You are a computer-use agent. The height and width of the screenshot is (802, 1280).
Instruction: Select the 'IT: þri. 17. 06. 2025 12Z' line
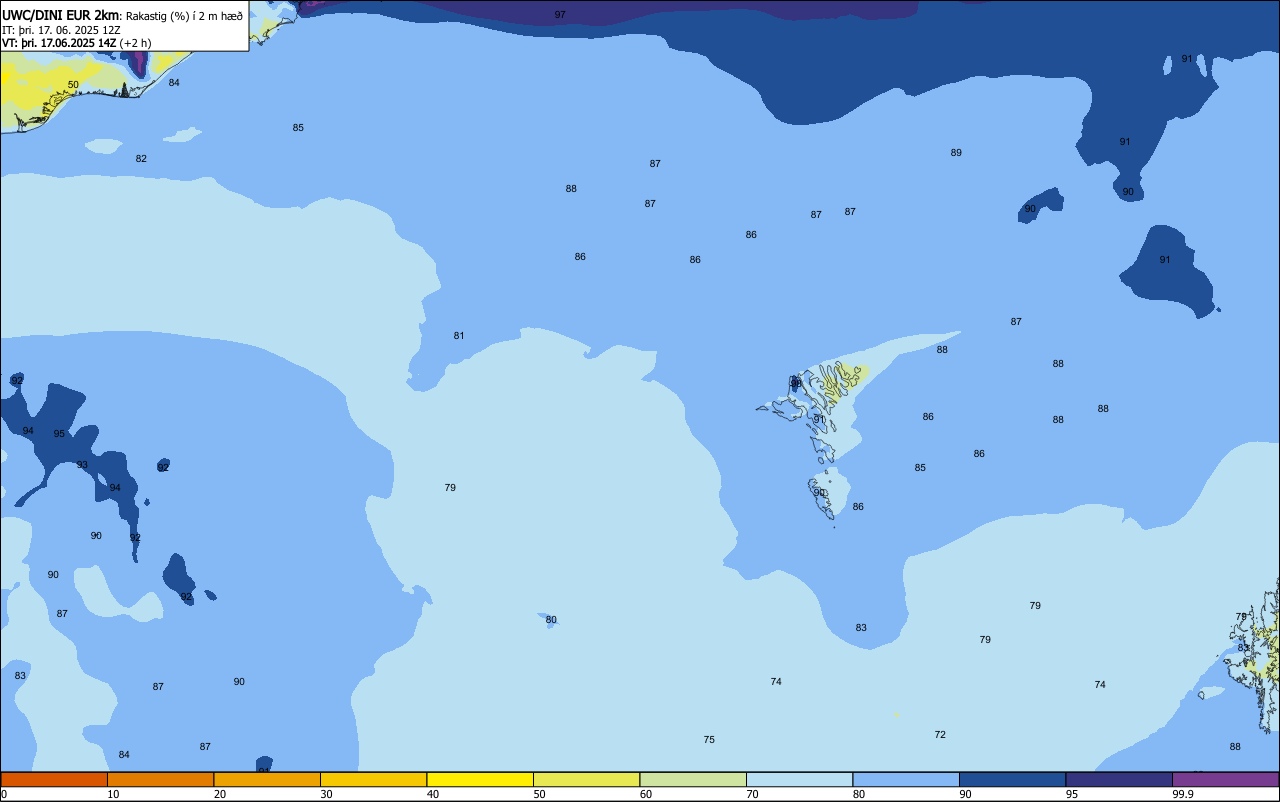point(61,30)
